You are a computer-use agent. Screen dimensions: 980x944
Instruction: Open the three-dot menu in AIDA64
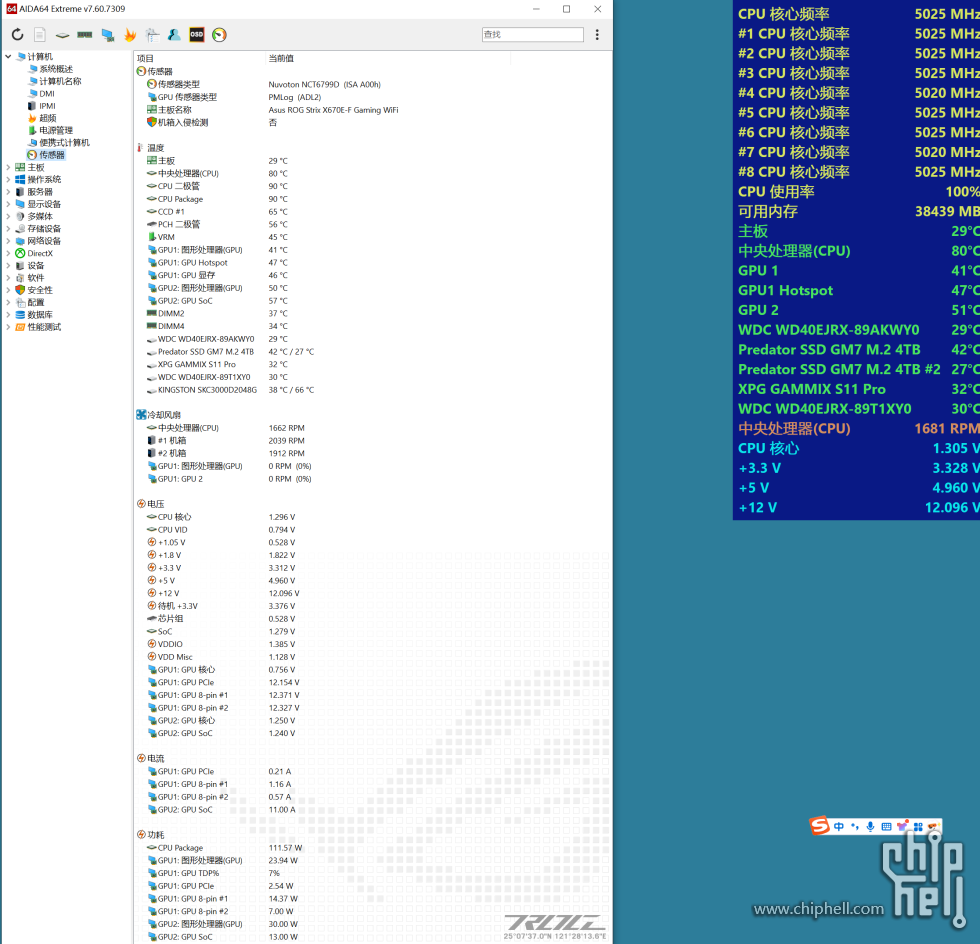597,35
